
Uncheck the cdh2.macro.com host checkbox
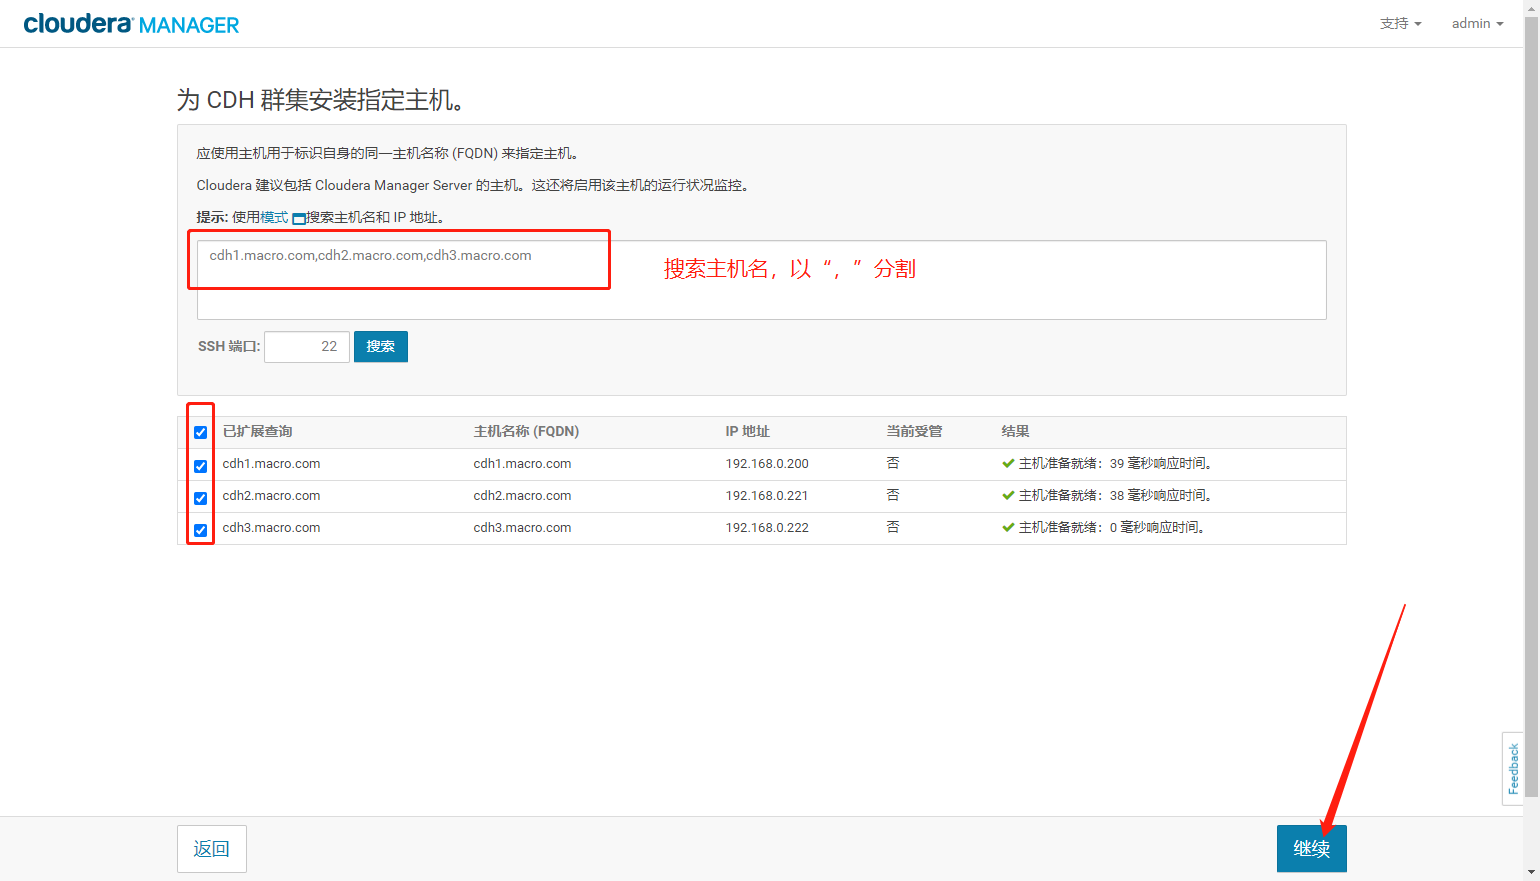200,498
